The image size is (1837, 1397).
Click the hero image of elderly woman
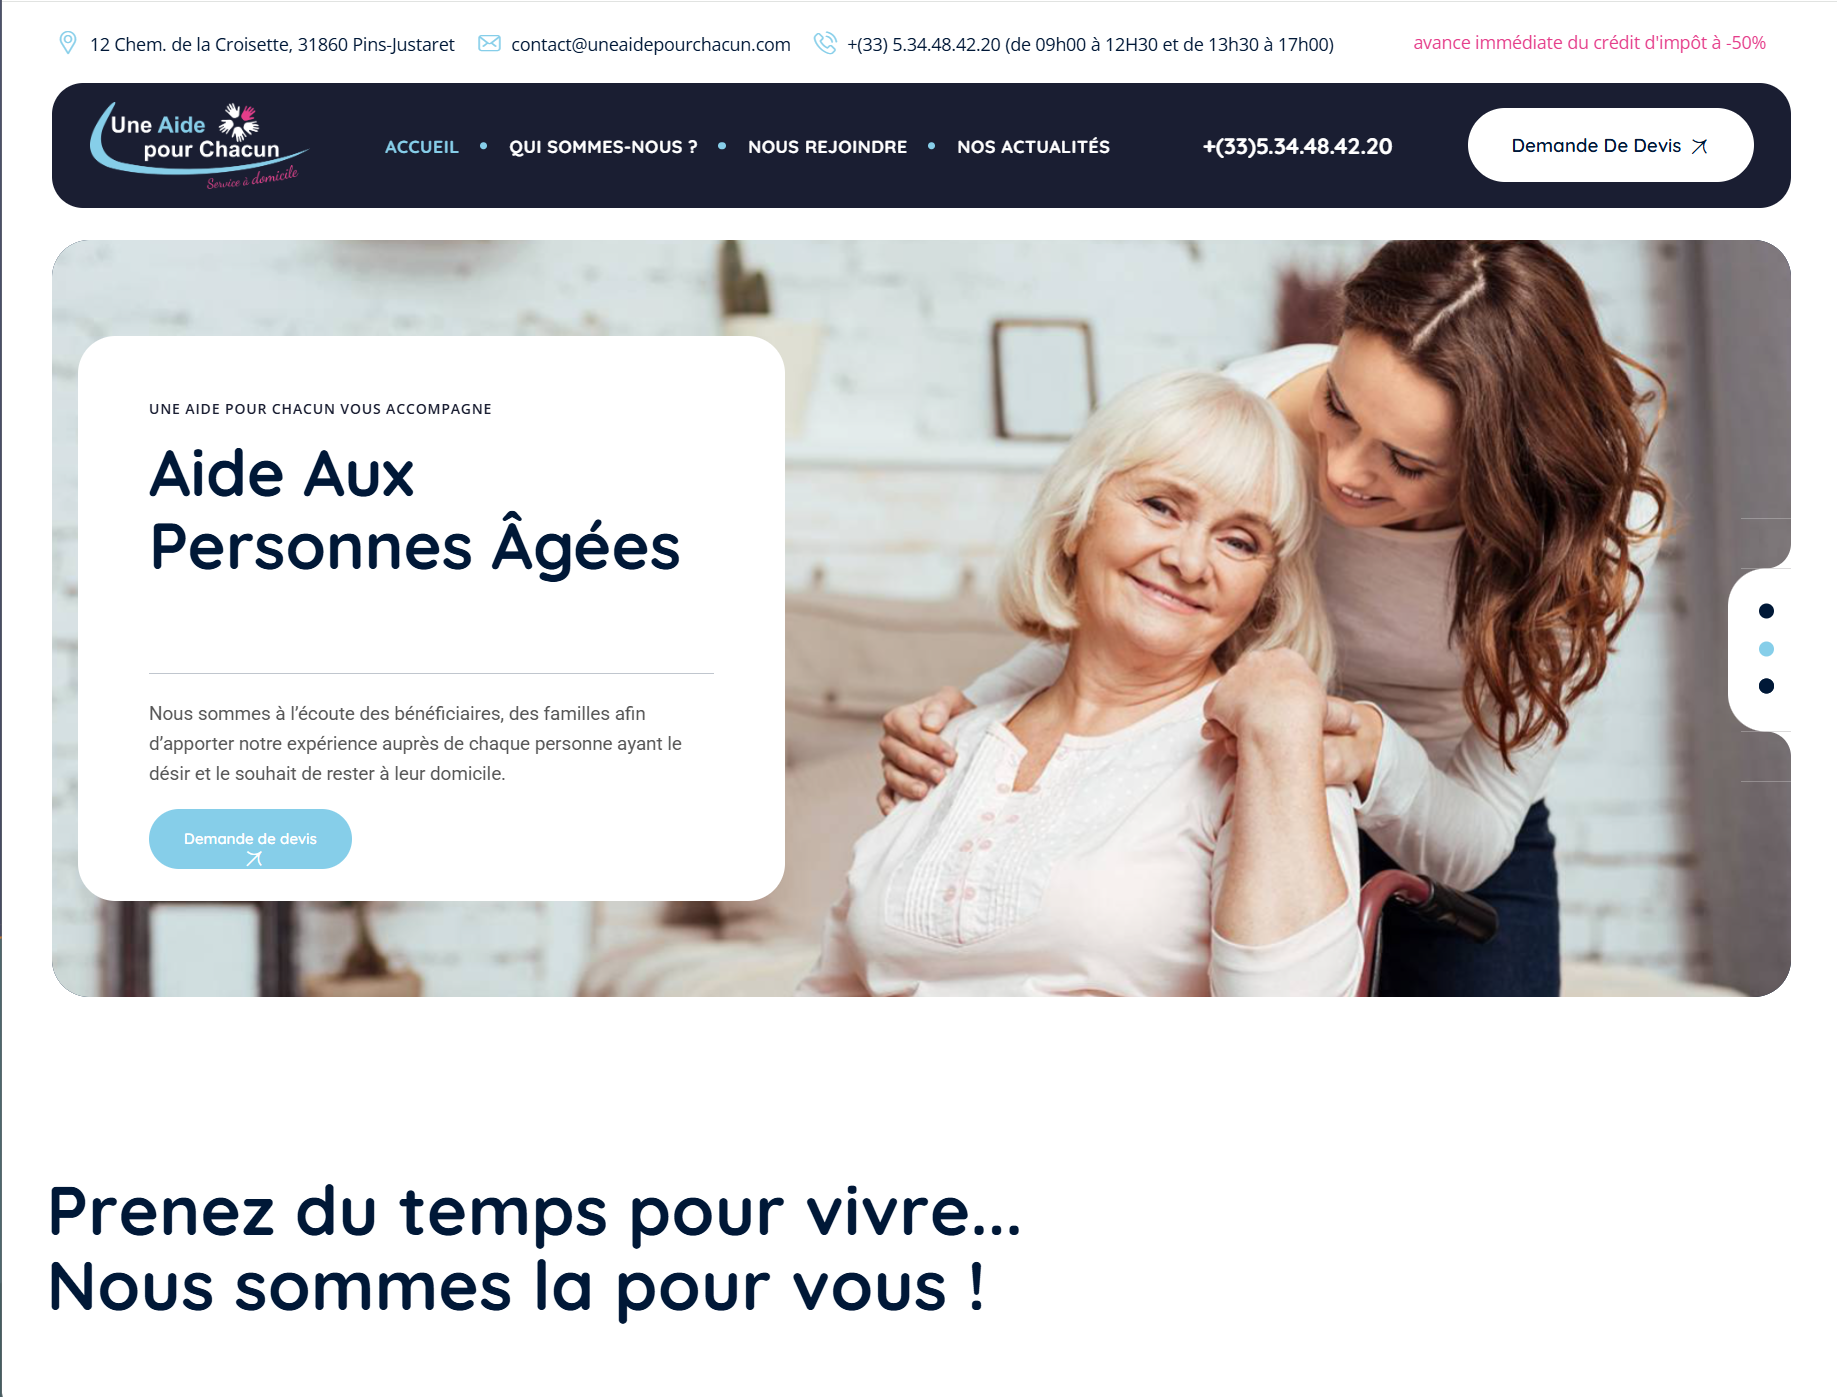[x=1280, y=620]
